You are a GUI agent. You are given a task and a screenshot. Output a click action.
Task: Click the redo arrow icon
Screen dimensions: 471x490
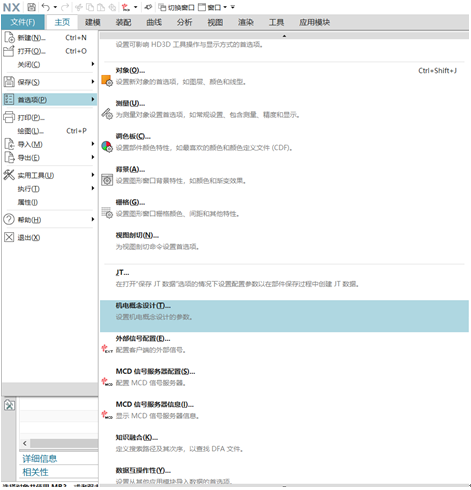[65, 7]
